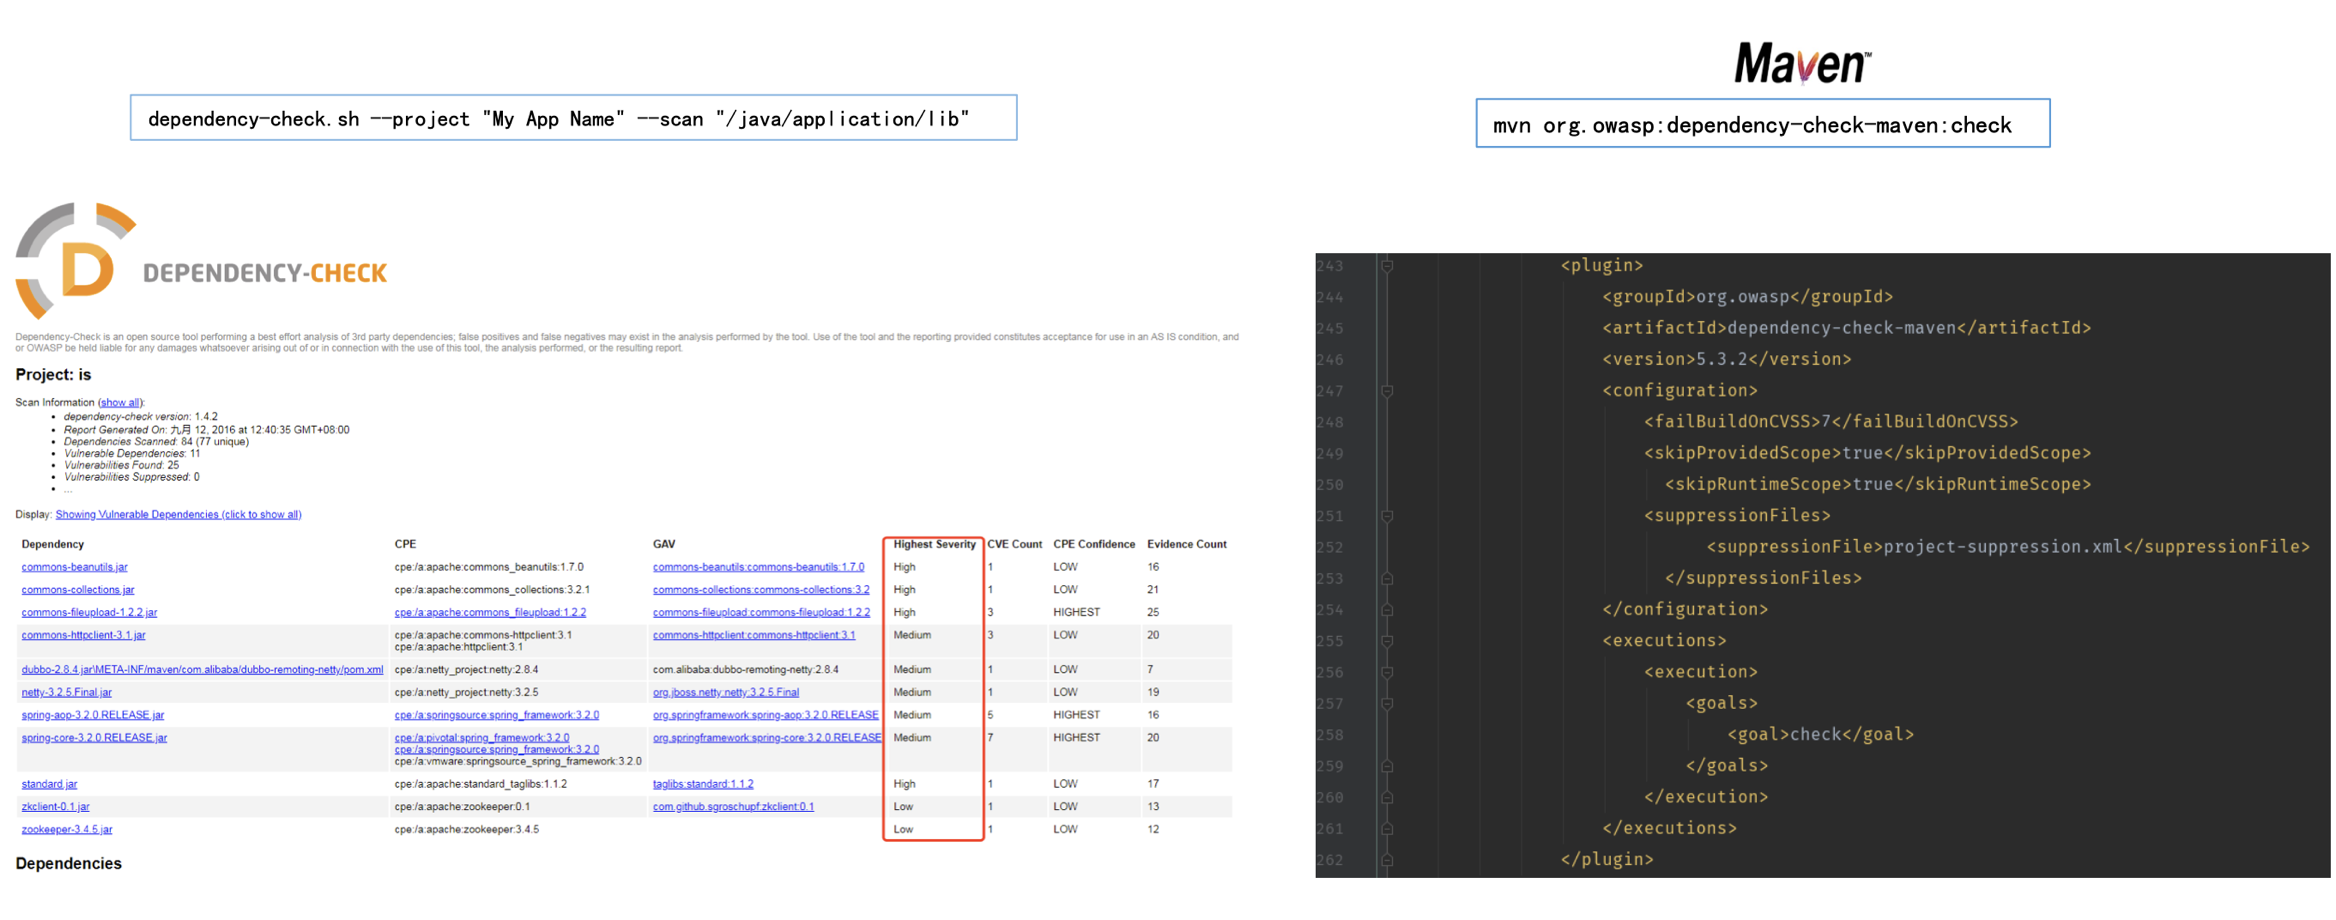Image resolution: width=2336 pixels, height=920 pixels.
Task: Click the dependency-check.sh command text box
Action: pyautogui.click(x=573, y=118)
